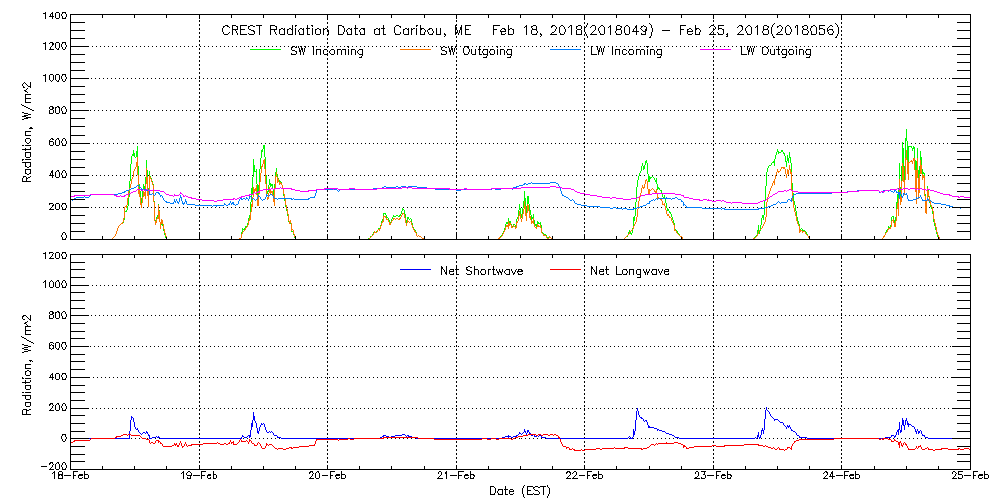
Task: Click the 22-Feb date tick label
Action: point(584,477)
